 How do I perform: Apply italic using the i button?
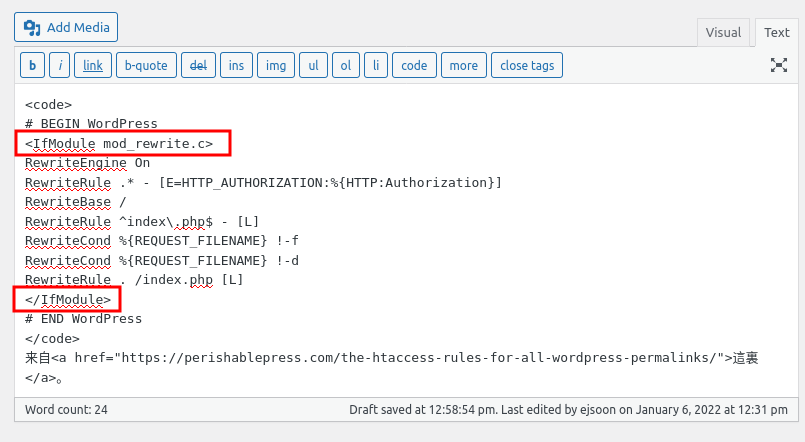coord(61,66)
